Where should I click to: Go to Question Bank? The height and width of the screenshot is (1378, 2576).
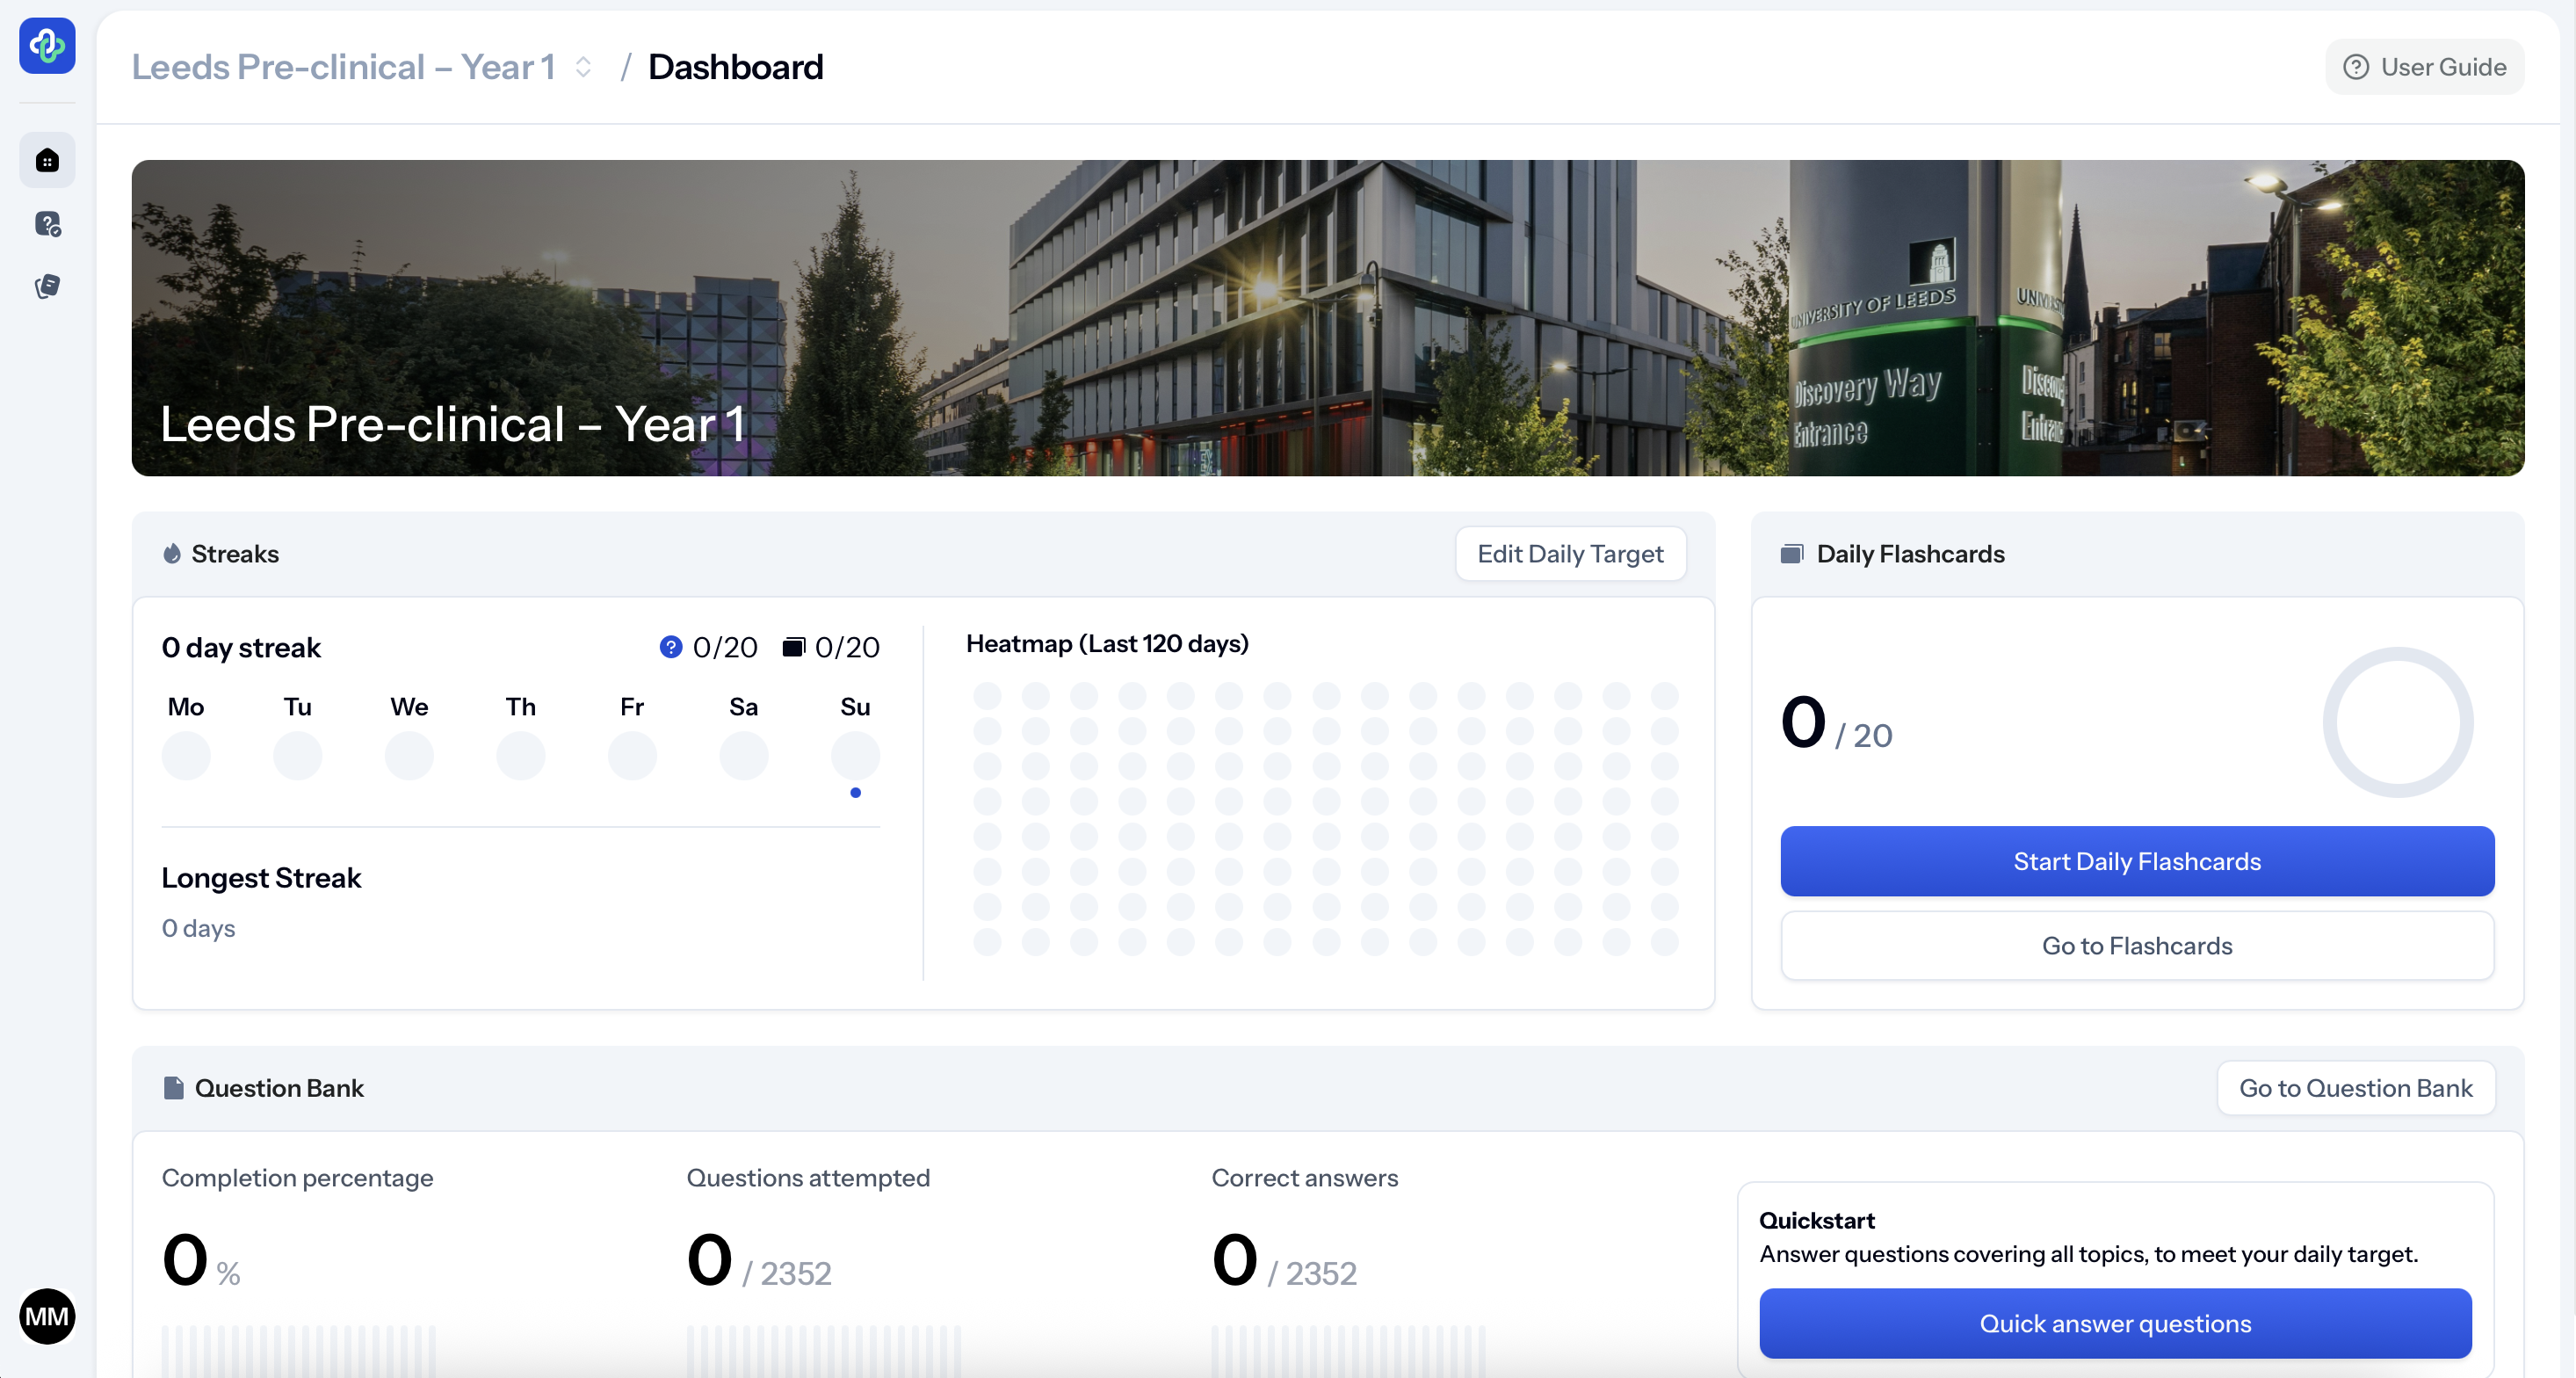pyautogui.click(x=2355, y=1088)
